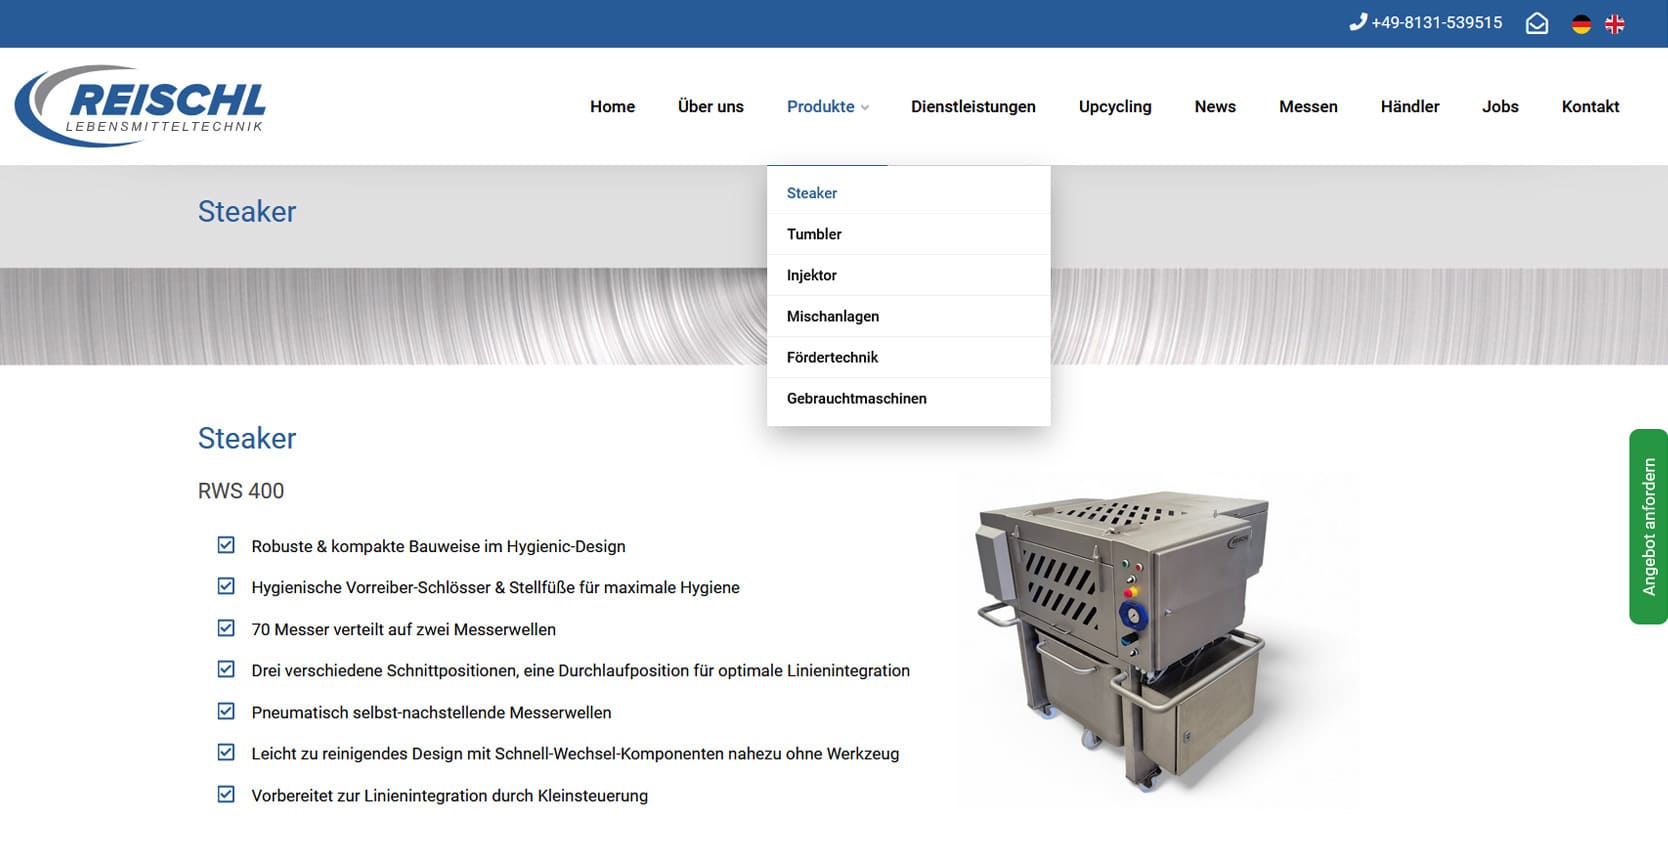Switch language with the German flag
The width and height of the screenshot is (1668, 849).
(x=1581, y=24)
